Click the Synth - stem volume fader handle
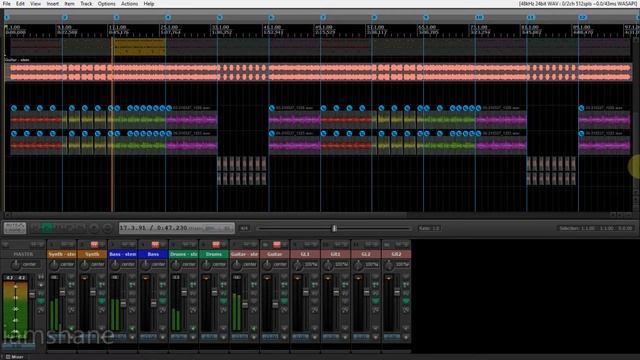The image size is (640, 360). [62, 293]
